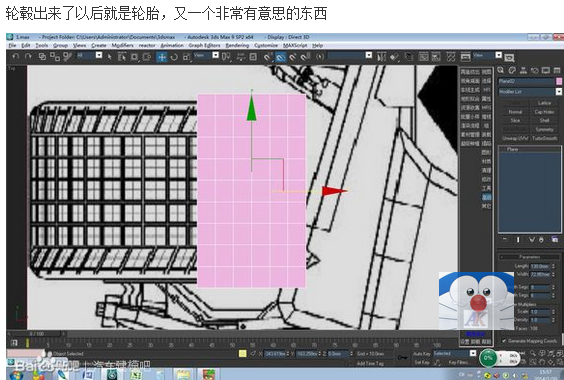Open the Rendering menu
564x380 pixels.
[x=237, y=45]
